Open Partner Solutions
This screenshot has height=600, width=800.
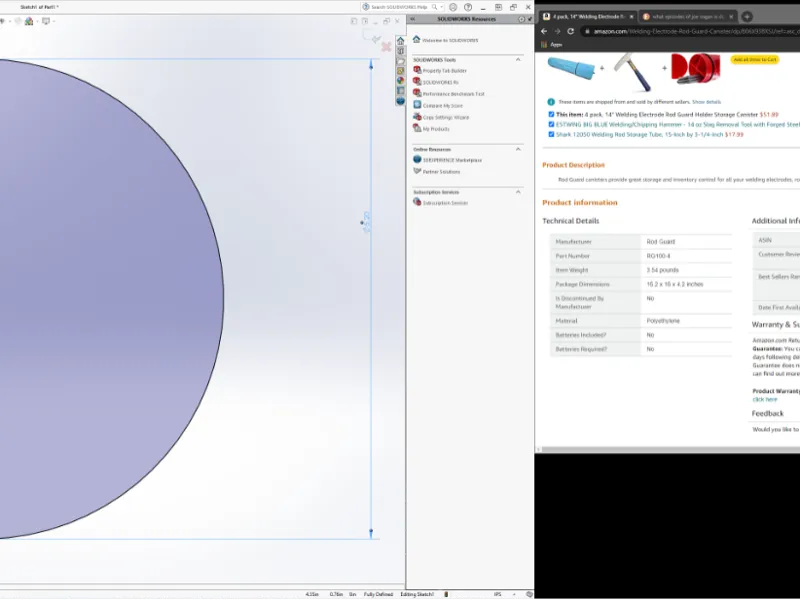point(437,171)
